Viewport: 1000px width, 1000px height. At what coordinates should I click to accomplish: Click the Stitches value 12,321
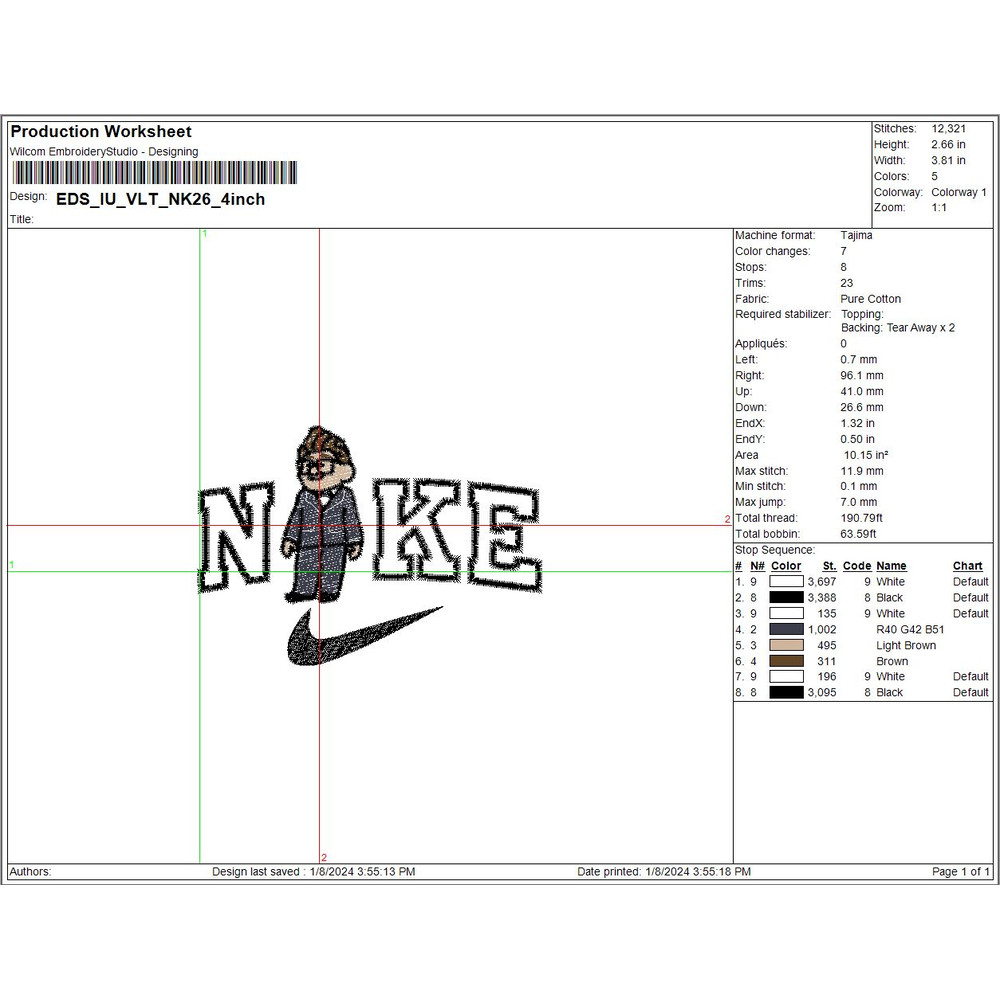point(948,129)
